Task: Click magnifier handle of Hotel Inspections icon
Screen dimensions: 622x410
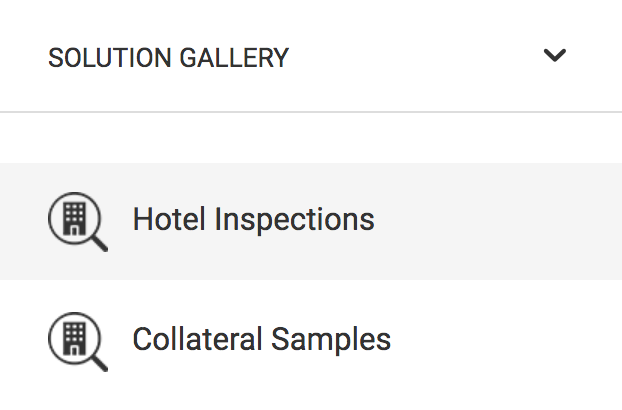Action: tap(98, 243)
